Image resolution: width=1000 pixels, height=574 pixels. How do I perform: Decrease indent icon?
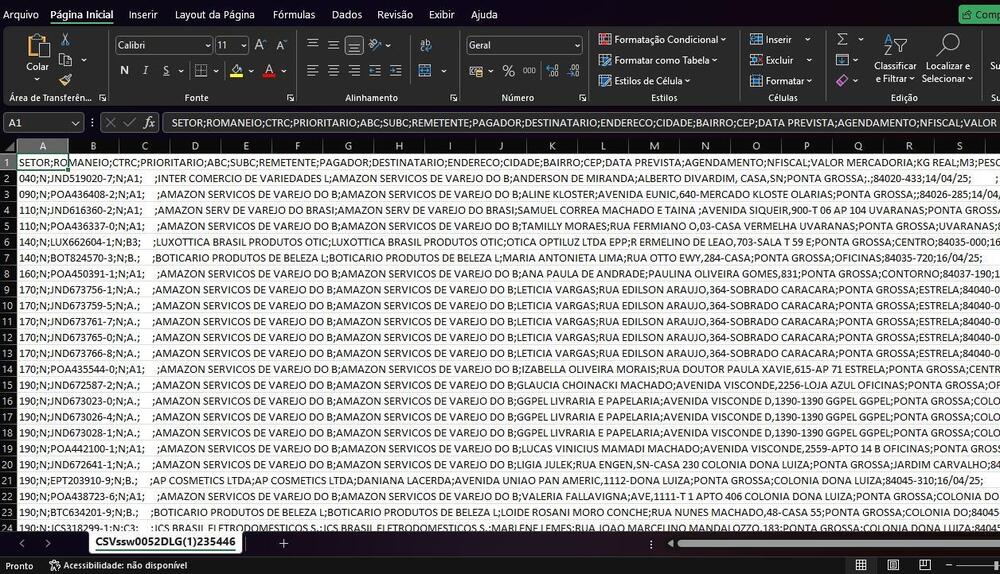375,70
